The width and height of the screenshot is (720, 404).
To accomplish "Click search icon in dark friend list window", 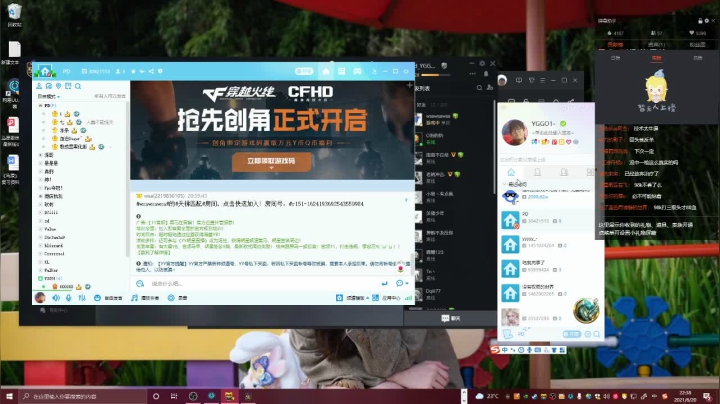I will 479,88.
